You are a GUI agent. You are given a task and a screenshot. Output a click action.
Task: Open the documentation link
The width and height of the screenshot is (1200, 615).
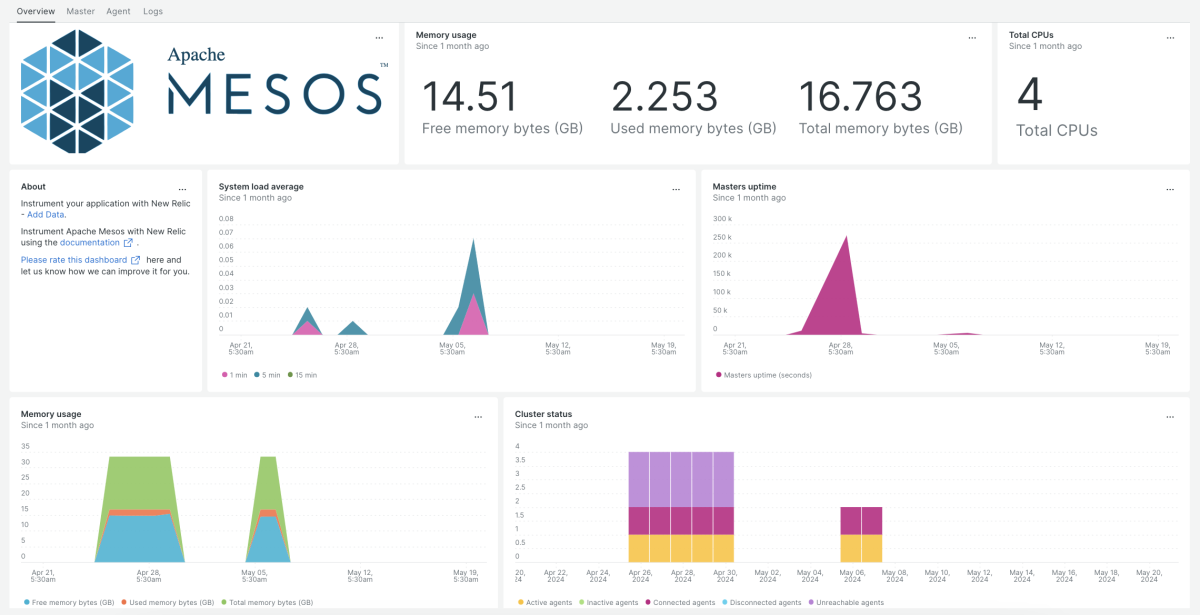[90, 242]
